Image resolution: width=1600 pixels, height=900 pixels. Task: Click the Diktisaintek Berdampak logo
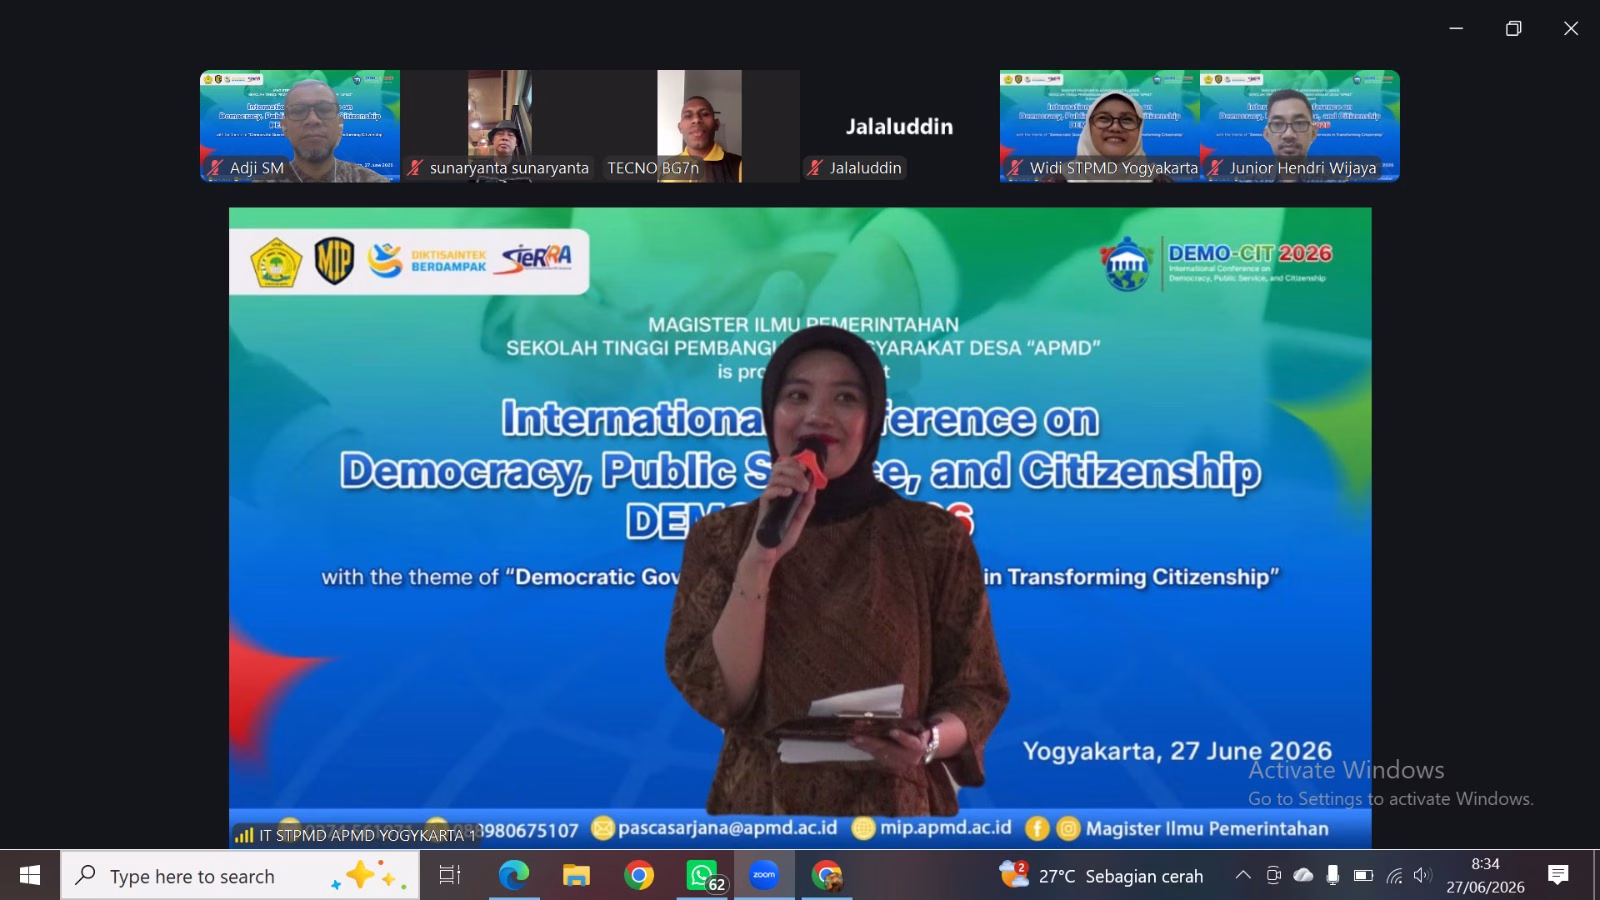(x=427, y=261)
